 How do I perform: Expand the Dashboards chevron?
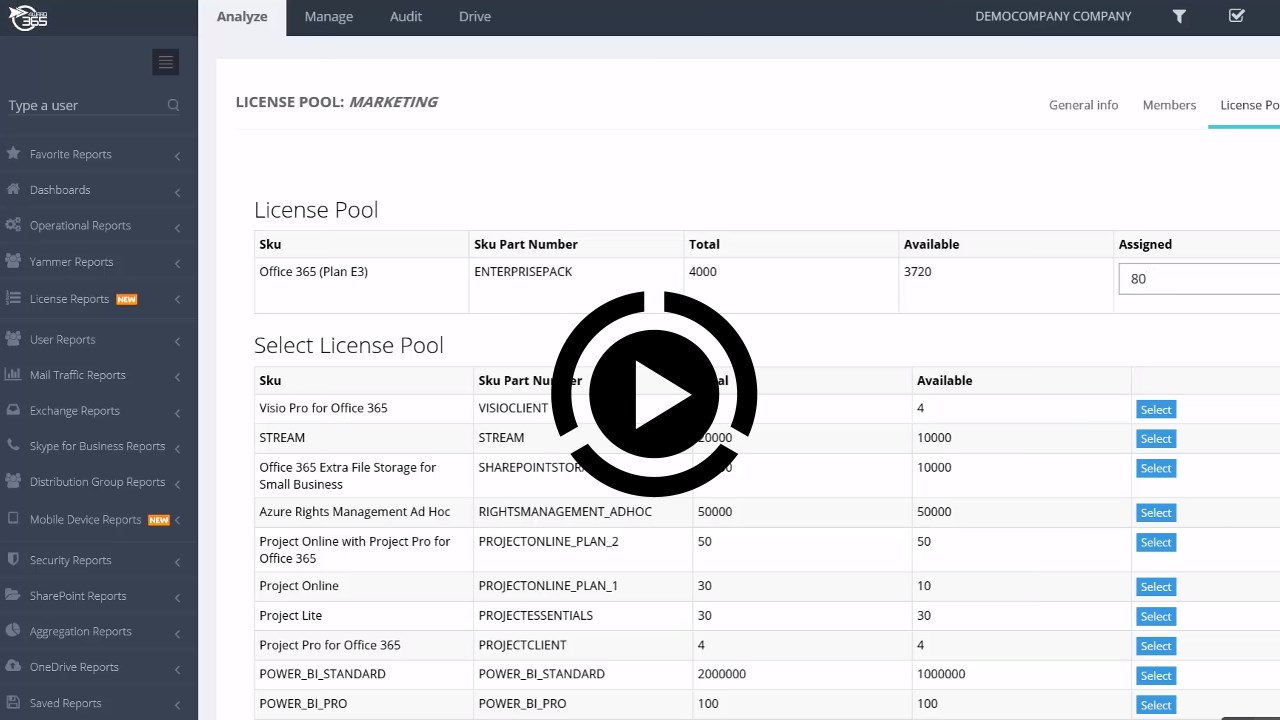[x=177, y=191]
